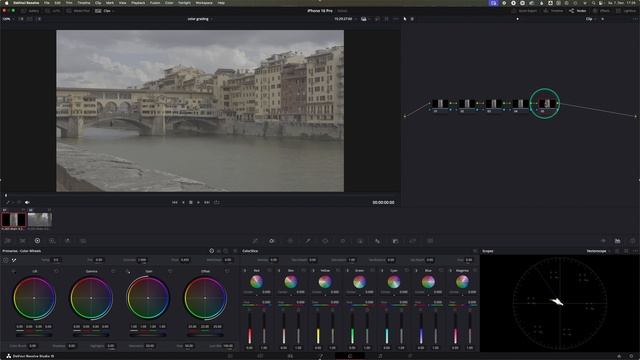Show the Media Pool panel

[x=78, y=11]
